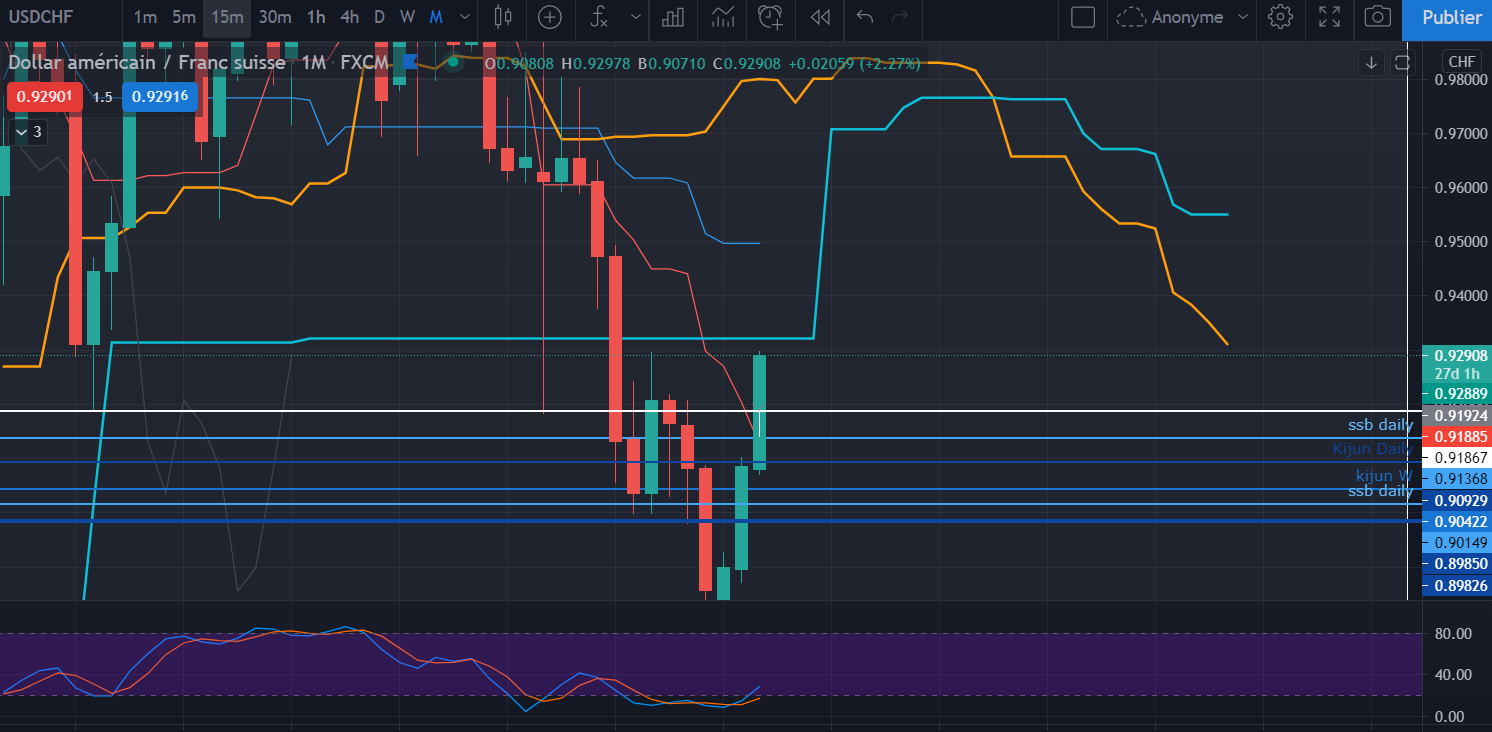This screenshot has height=732, width=1492.
Task: Click the 0.98000 price axis label
Action: tap(1461, 79)
